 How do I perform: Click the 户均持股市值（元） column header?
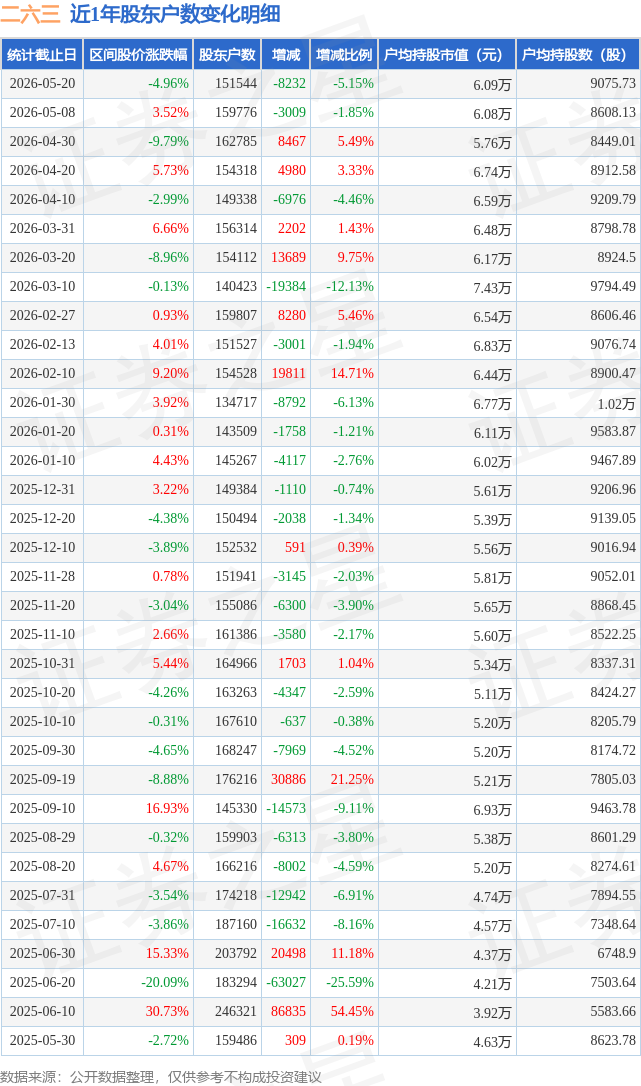(x=447, y=55)
